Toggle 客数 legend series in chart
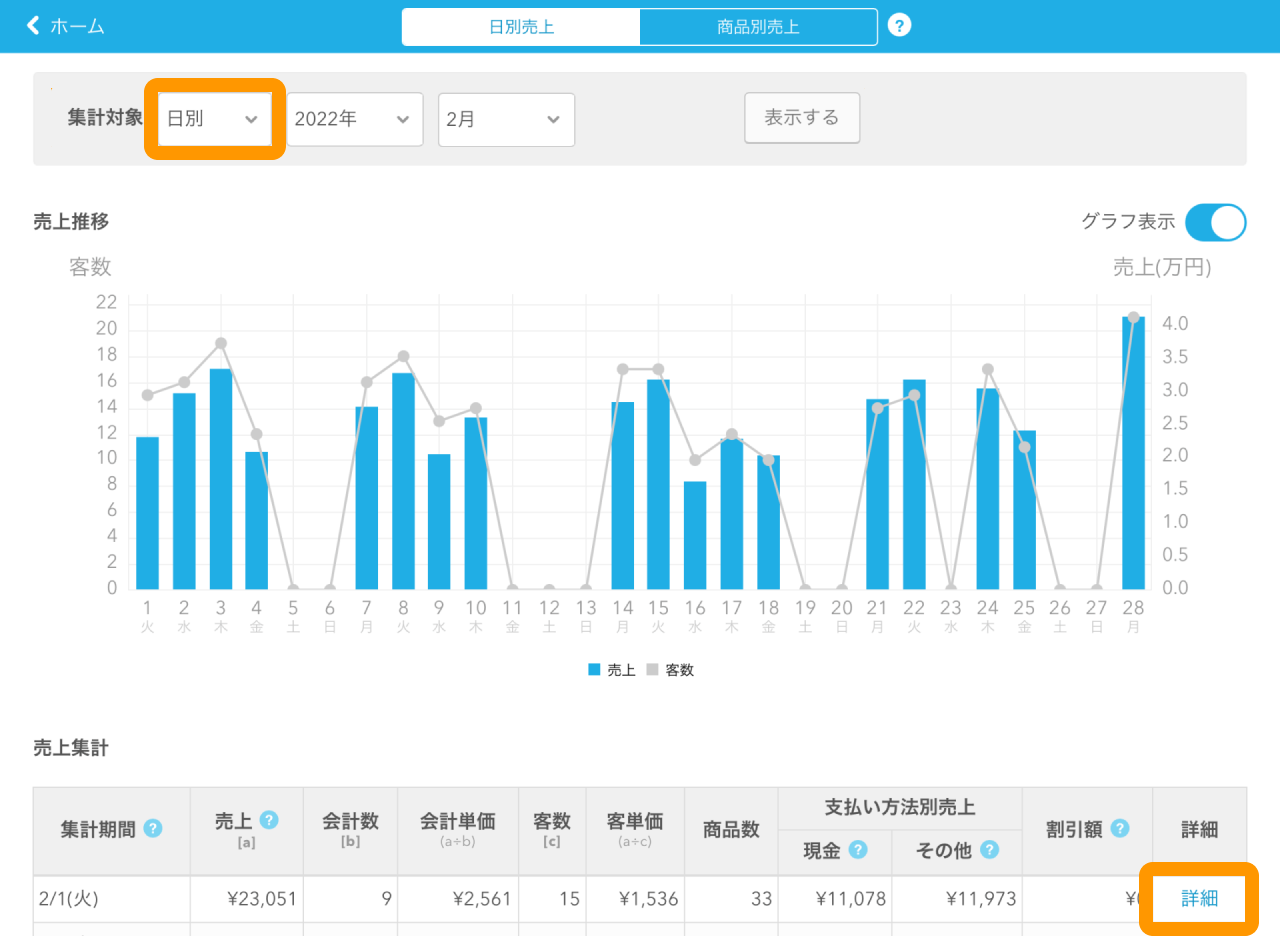The image size is (1280, 936). tap(670, 670)
